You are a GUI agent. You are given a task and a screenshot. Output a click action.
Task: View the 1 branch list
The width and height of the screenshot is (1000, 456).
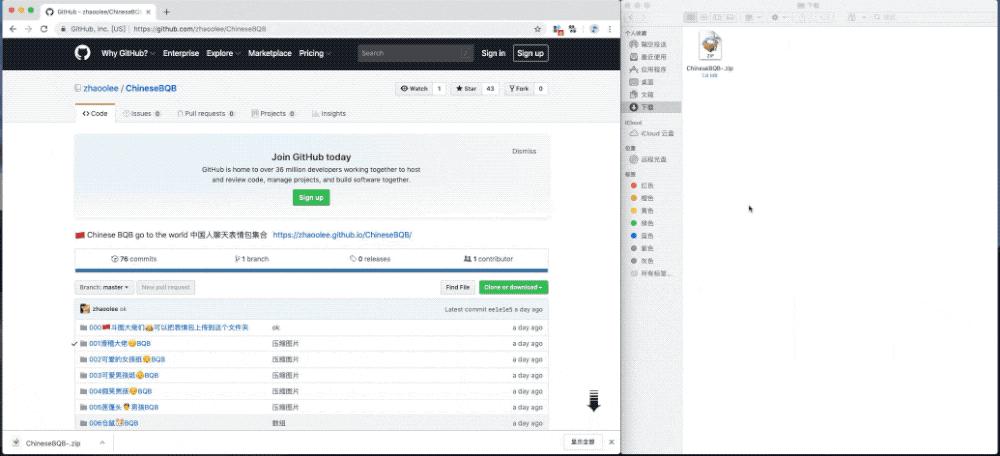(x=251, y=259)
